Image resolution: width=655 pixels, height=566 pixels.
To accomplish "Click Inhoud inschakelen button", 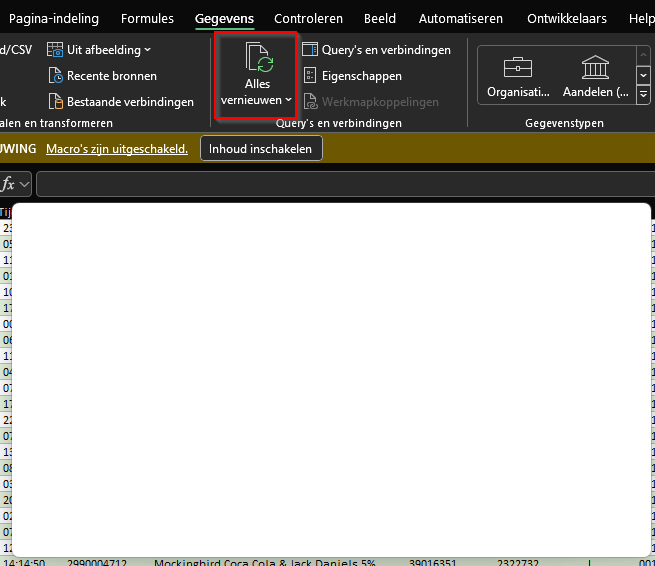I will (261, 148).
